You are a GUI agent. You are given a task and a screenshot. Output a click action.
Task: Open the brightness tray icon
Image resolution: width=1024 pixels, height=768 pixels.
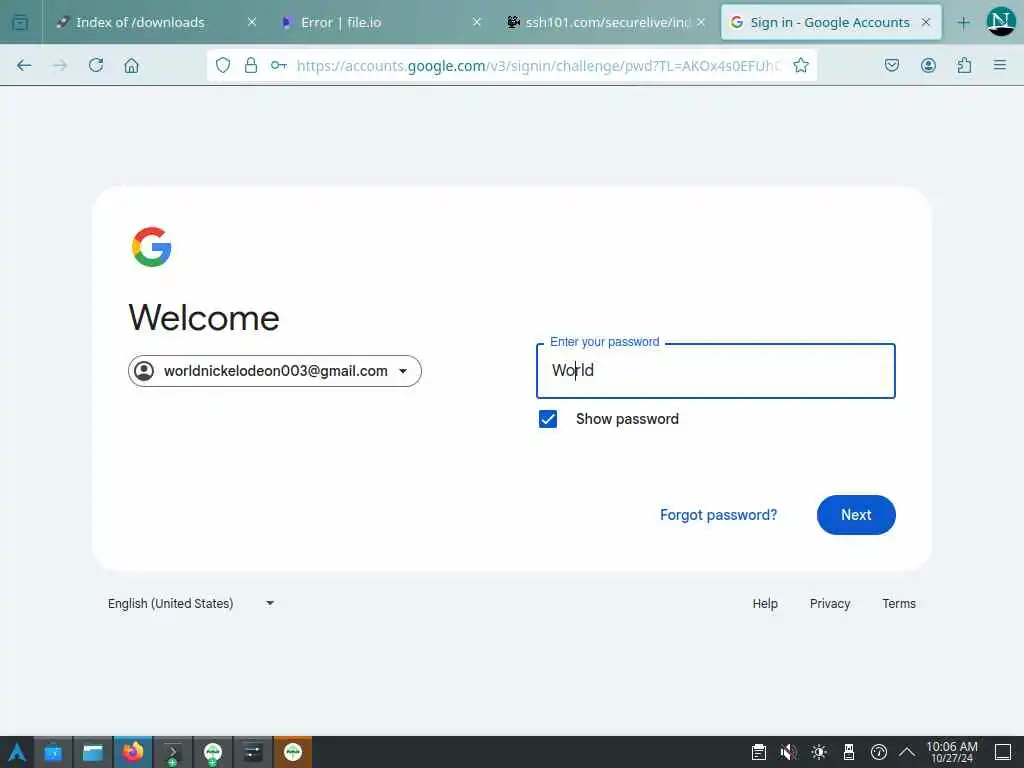[x=819, y=752]
